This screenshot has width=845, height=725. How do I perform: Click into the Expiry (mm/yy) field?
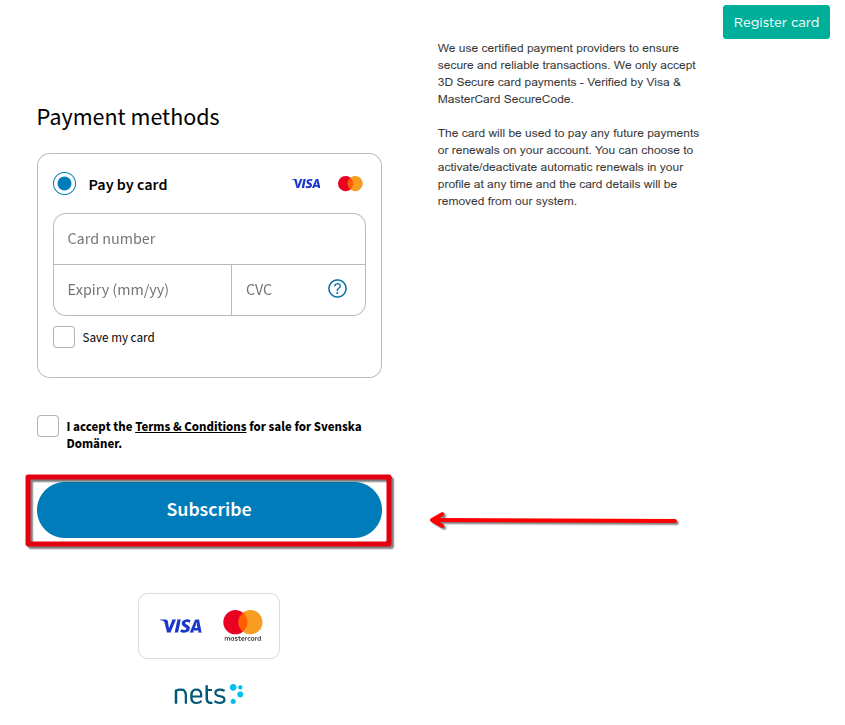[x=142, y=290]
